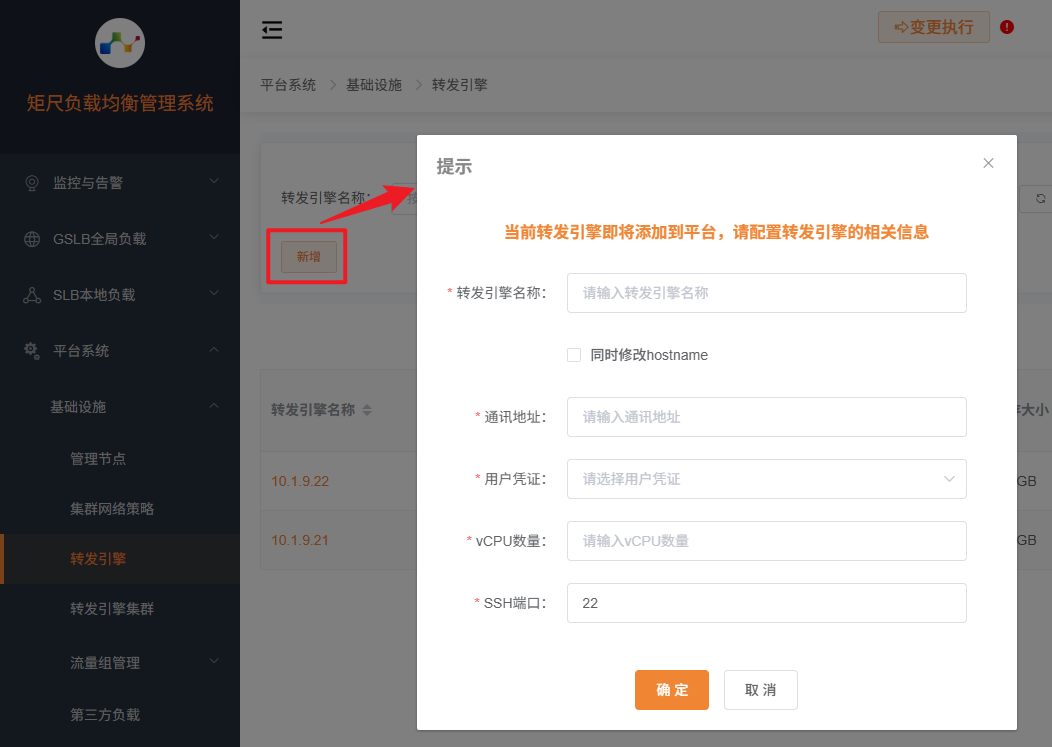The height and width of the screenshot is (747, 1052).
Task: Collapse the sidebar using the hamburger icon
Action: point(271,30)
